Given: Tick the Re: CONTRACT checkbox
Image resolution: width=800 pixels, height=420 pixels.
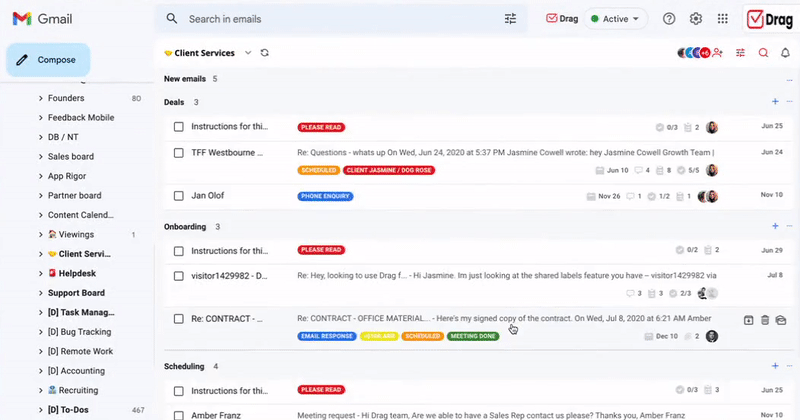Looking at the screenshot, I should 179,319.
